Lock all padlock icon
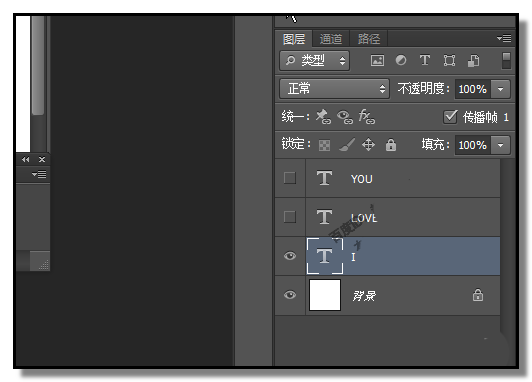532x382 pixels. 391,145
